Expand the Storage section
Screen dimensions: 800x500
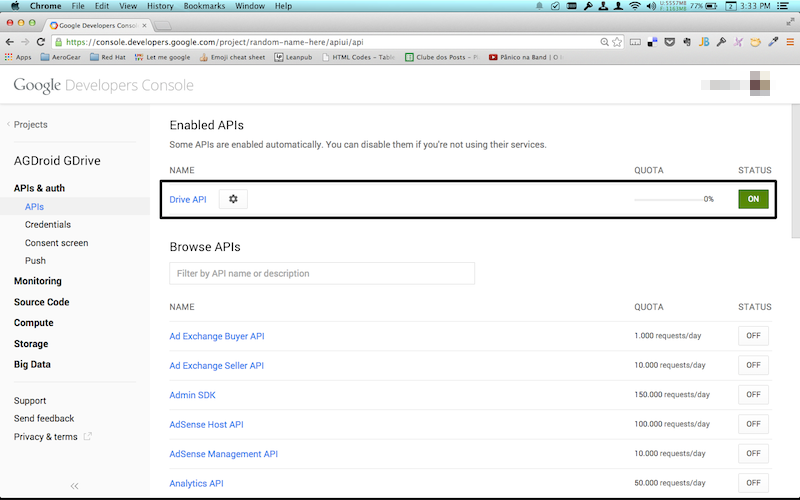click(x=31, y=344)
